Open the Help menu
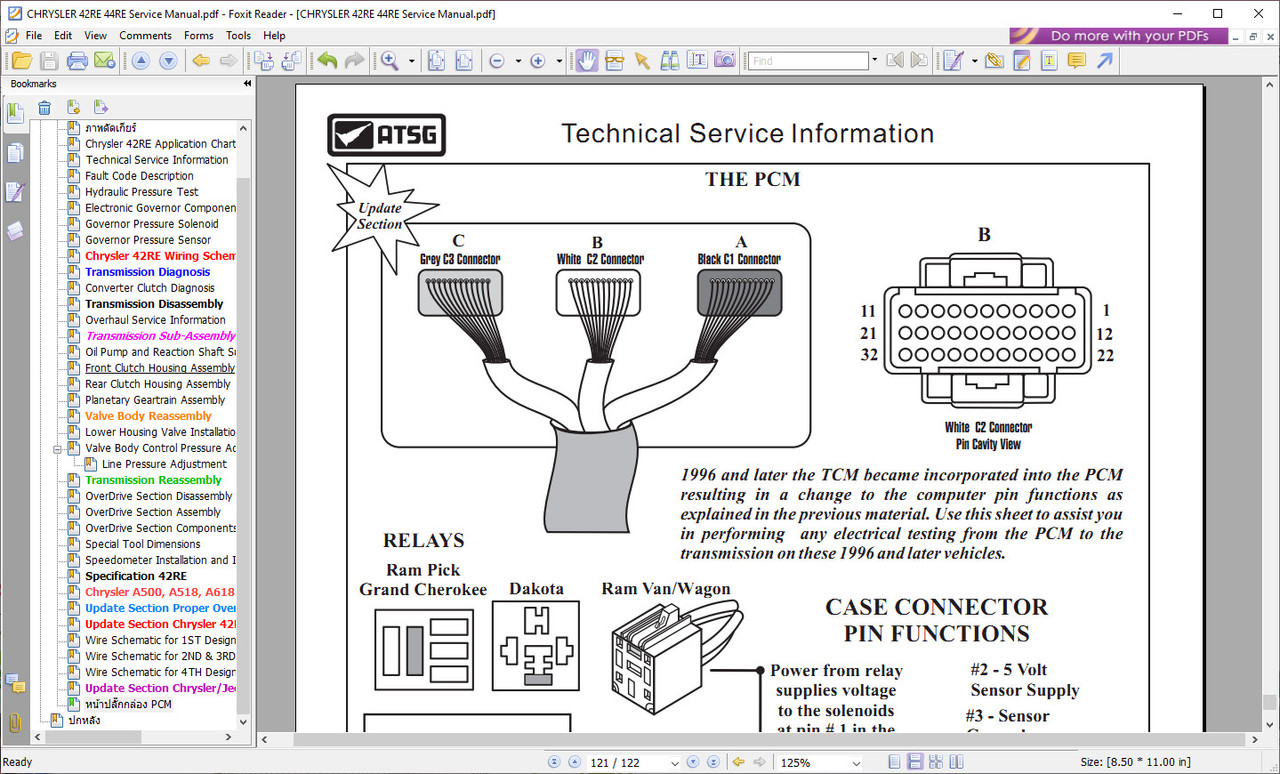1280x774 pixels. 274,35
